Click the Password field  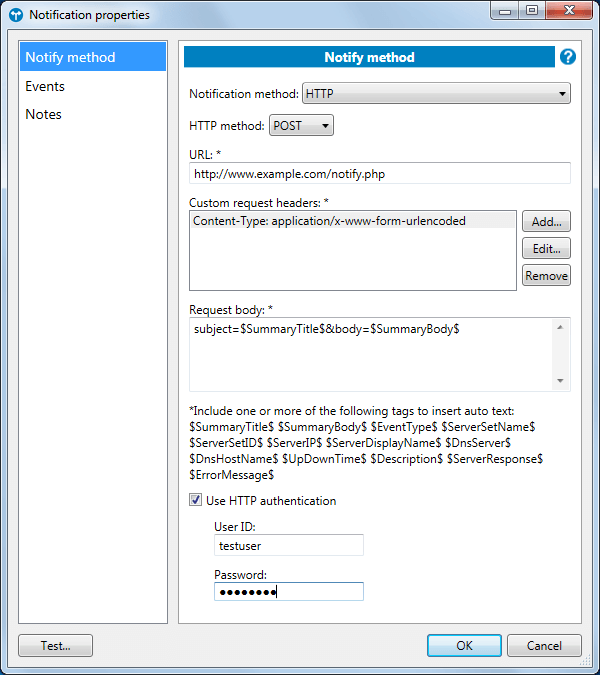click(288, 592)
